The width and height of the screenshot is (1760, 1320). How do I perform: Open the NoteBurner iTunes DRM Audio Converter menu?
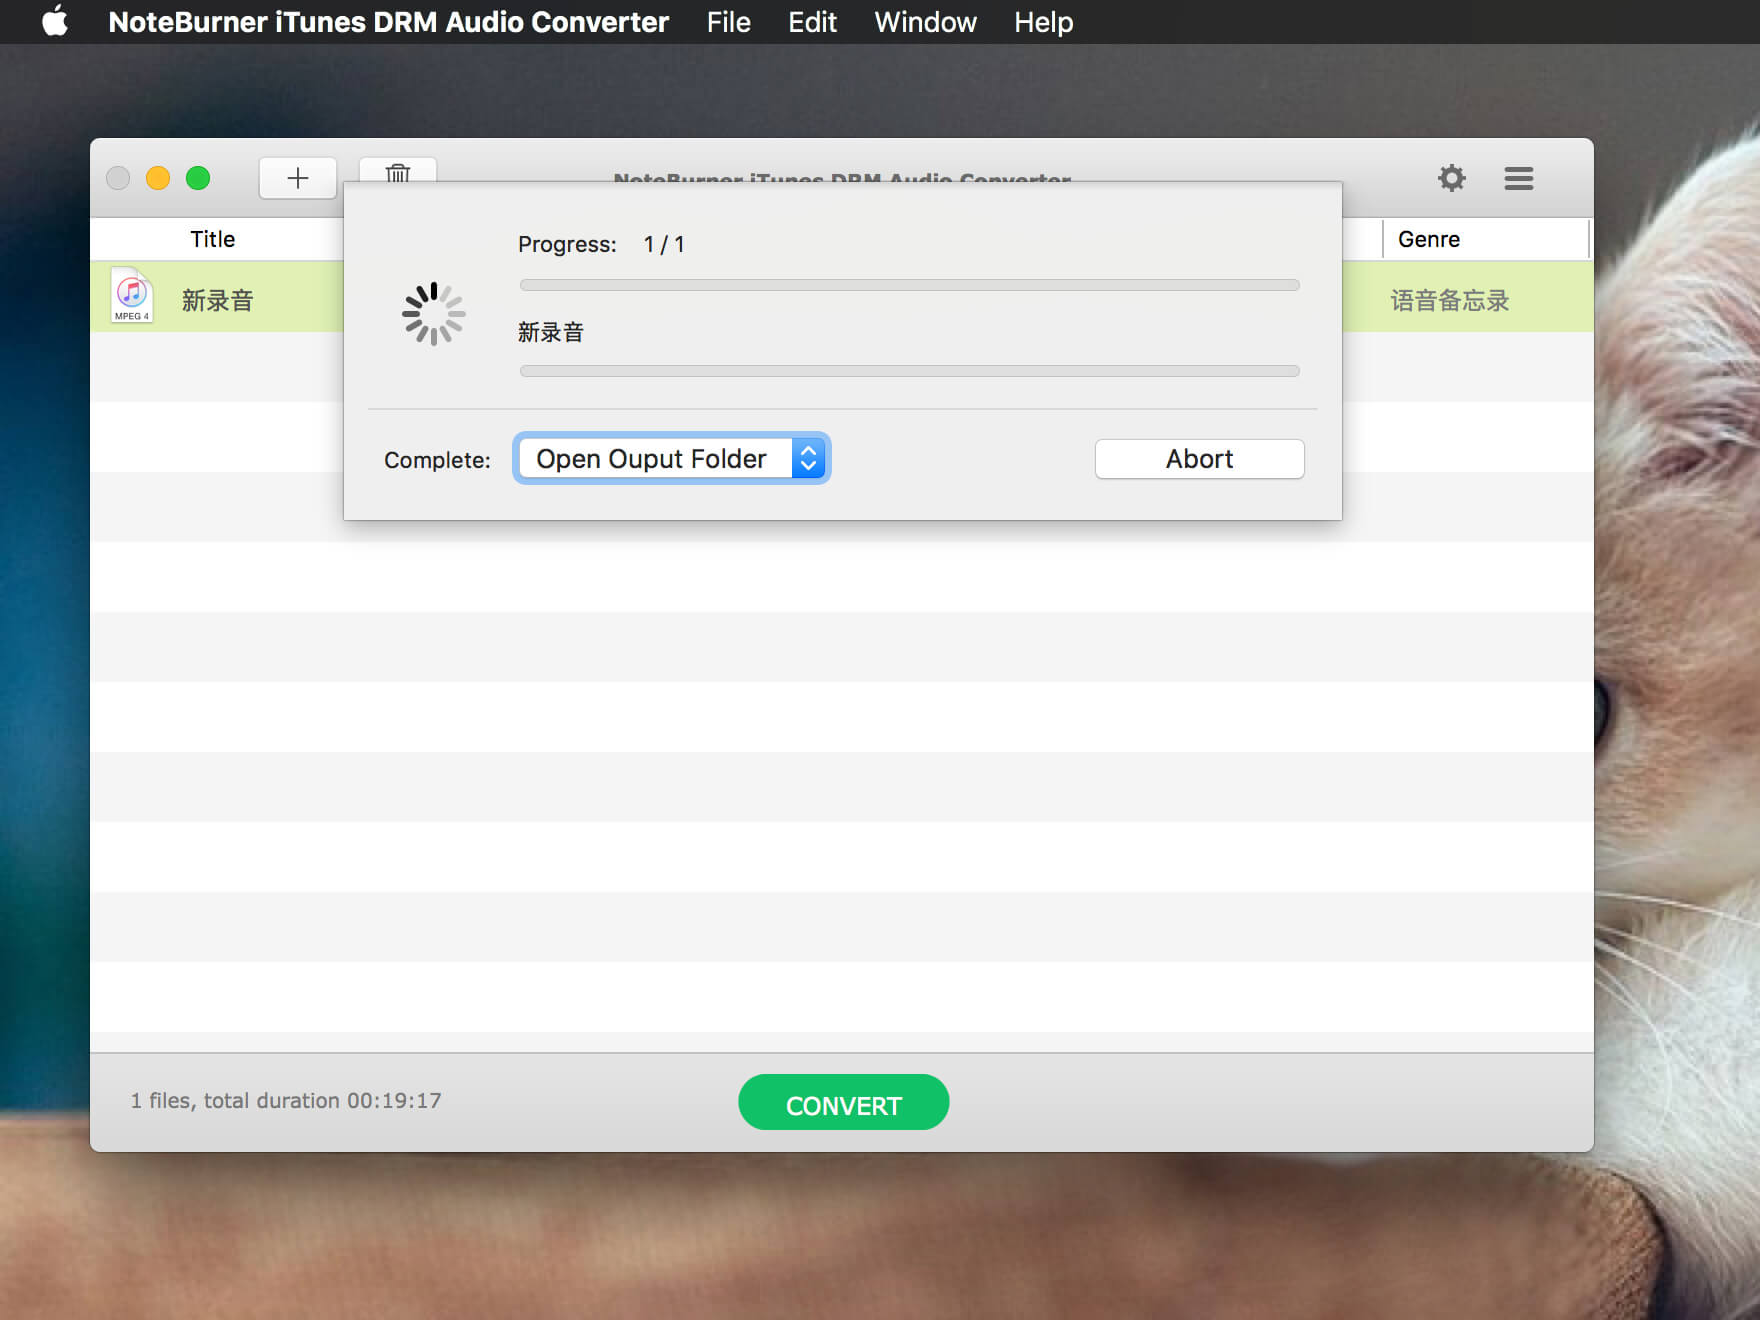388,22
